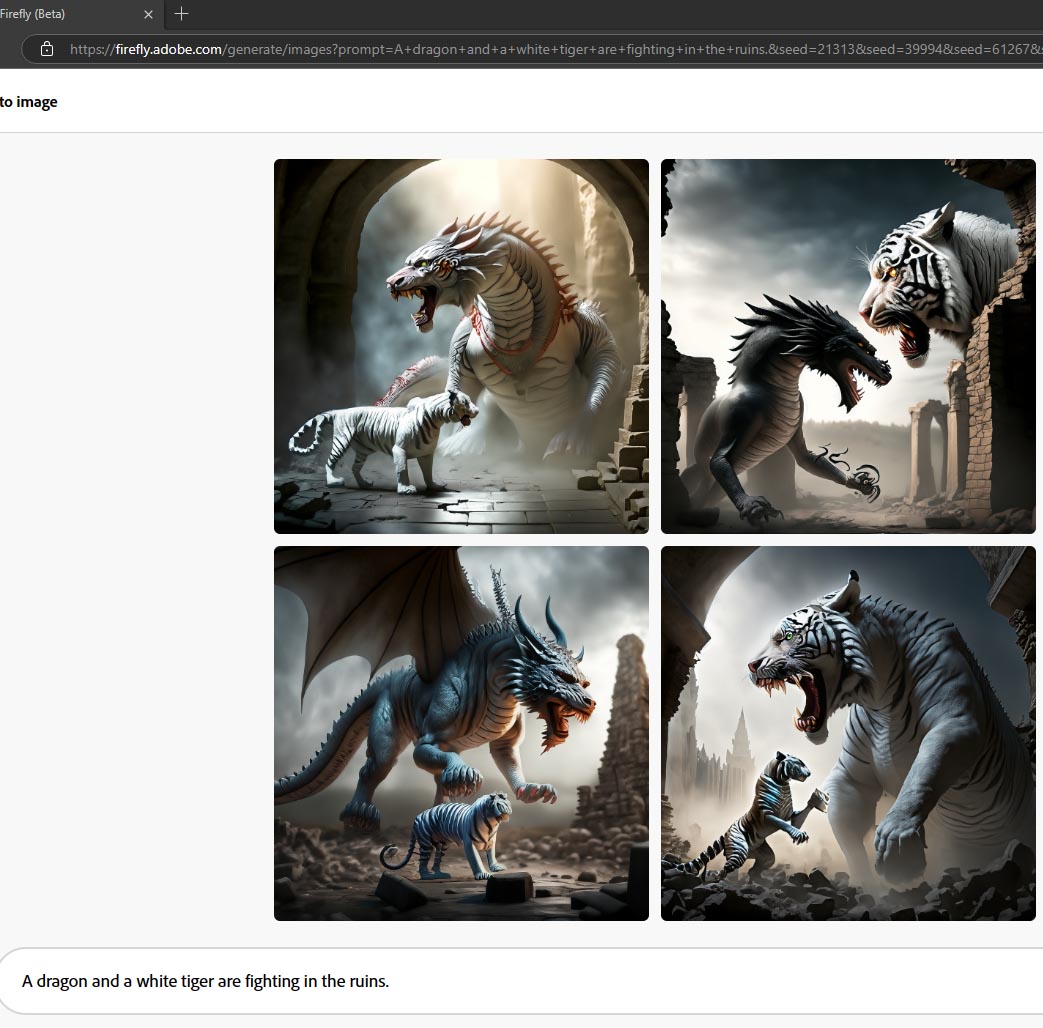Screen dimensions: 1043x1028
Task: Open the white dragon in archway image
Action: 461,346
